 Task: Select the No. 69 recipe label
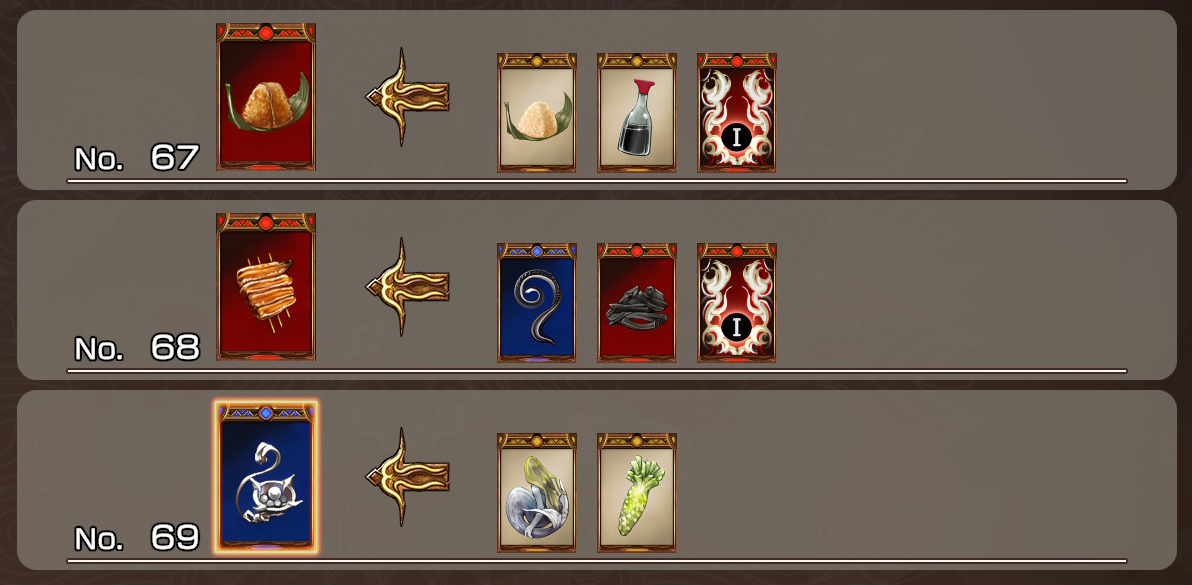(137, 538)
